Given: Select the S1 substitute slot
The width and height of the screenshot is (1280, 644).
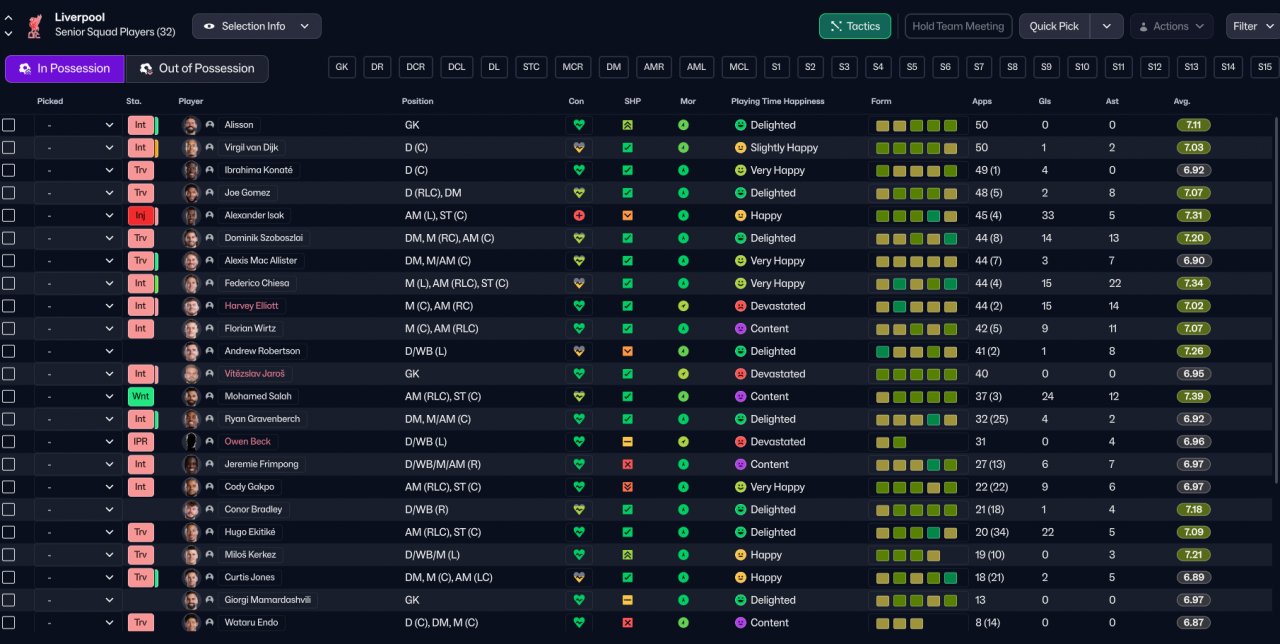Looking at the screenshot, I should pyautogui.click(x=776, y=67).
